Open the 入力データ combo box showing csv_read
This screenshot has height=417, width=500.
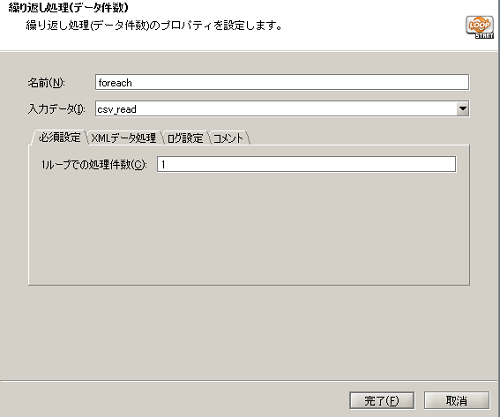point(282,109)
